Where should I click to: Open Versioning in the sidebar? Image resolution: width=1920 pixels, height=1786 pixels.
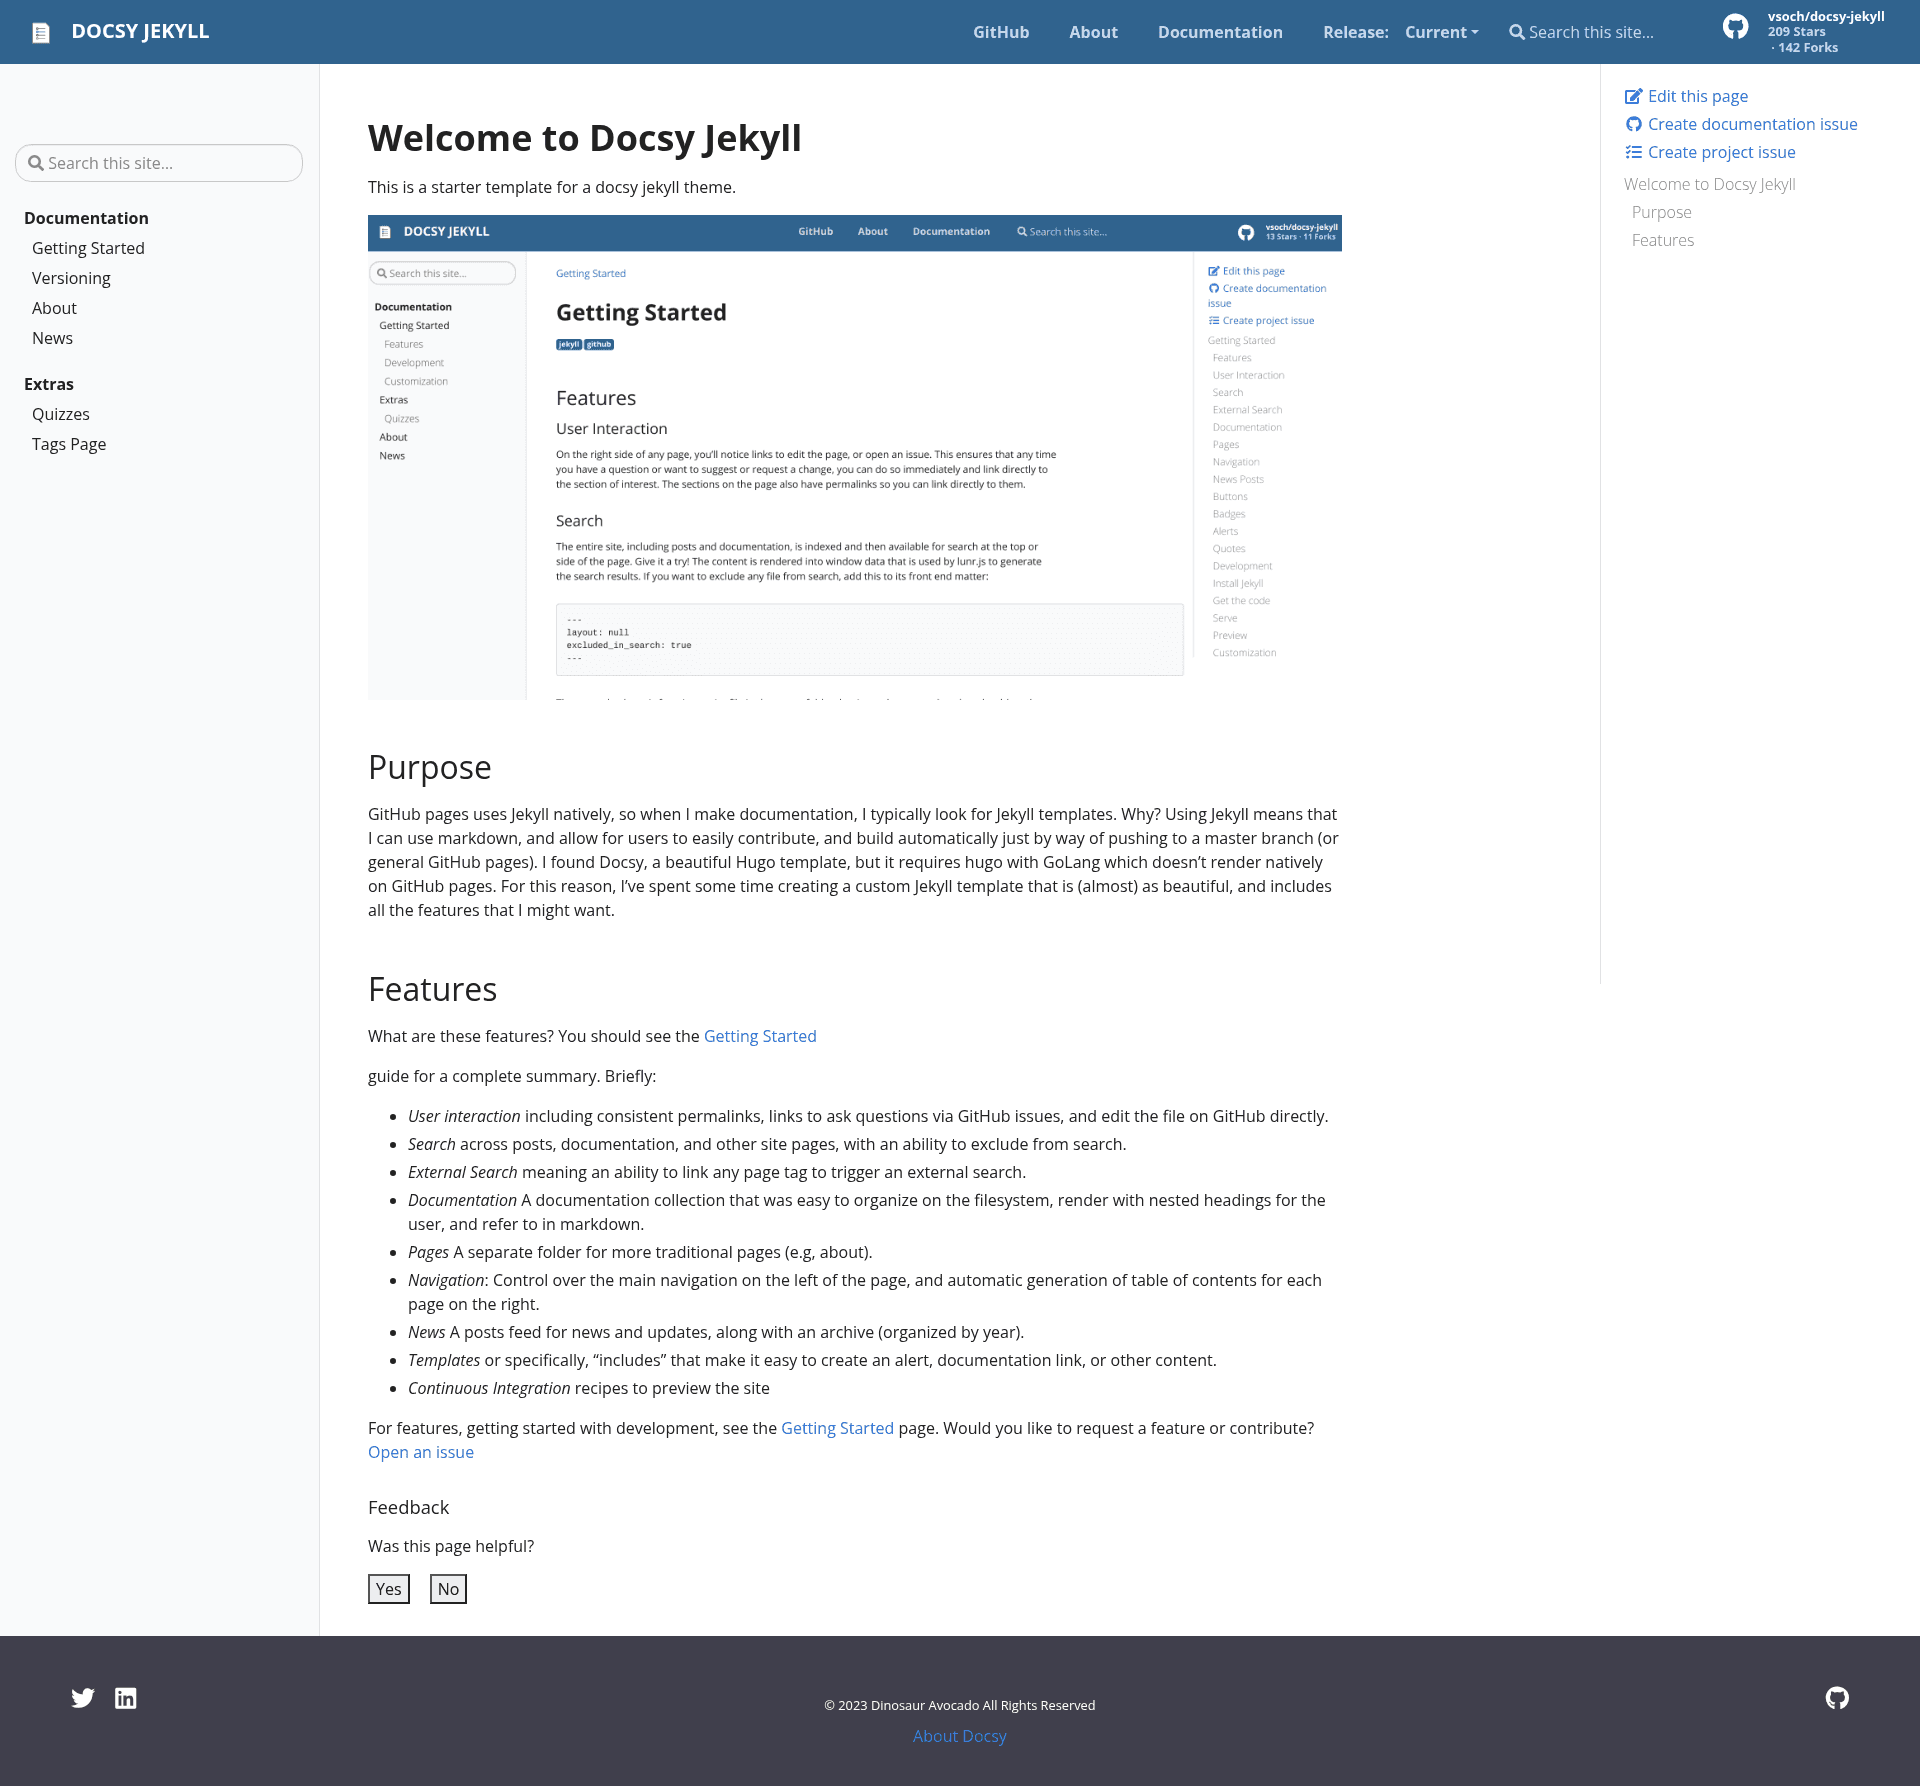tap(71, 278)
